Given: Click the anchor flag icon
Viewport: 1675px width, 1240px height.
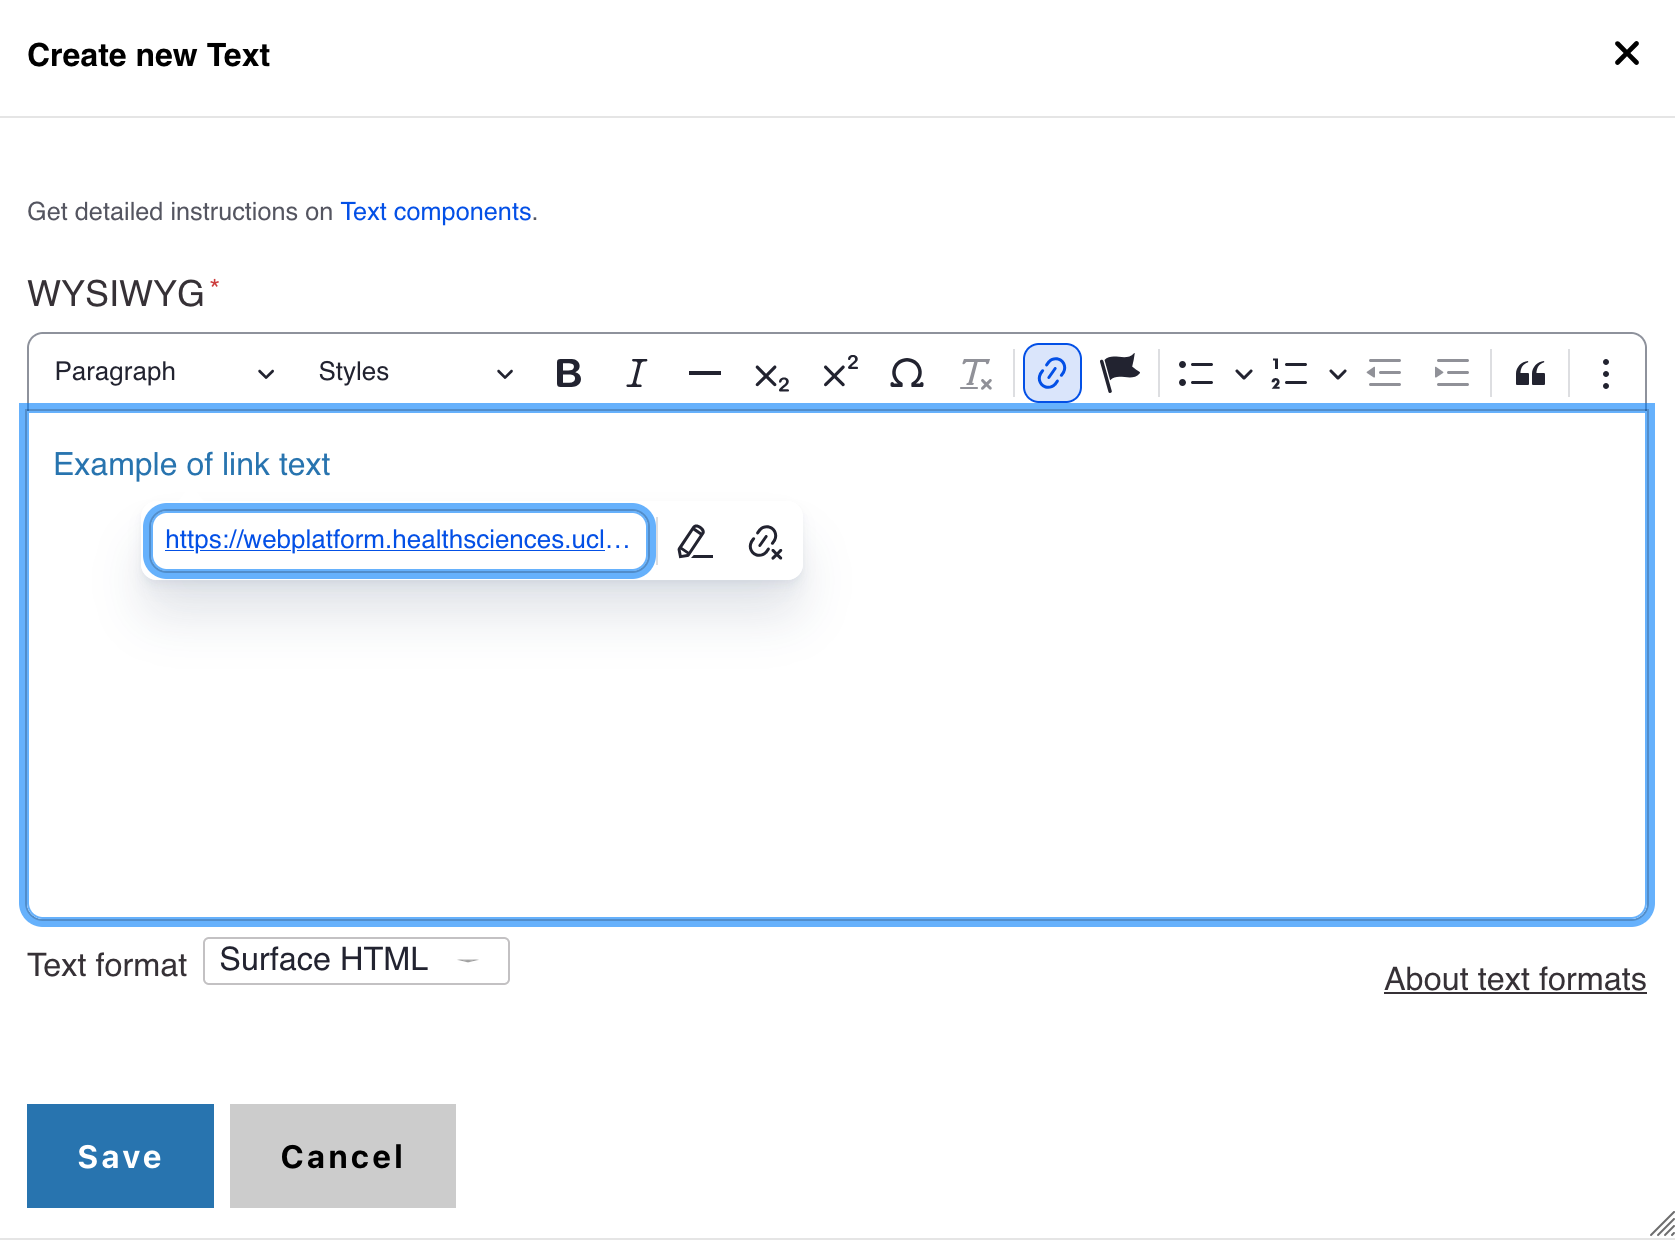Looking at the screenshot, I should pos(1120,373).
